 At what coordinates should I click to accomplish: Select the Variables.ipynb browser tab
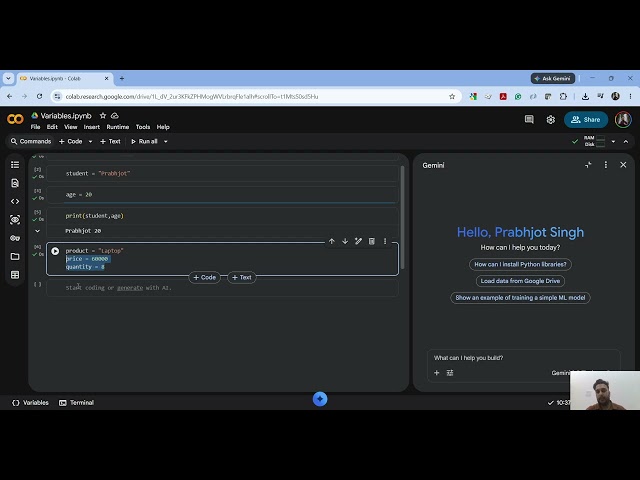(64, 78)
